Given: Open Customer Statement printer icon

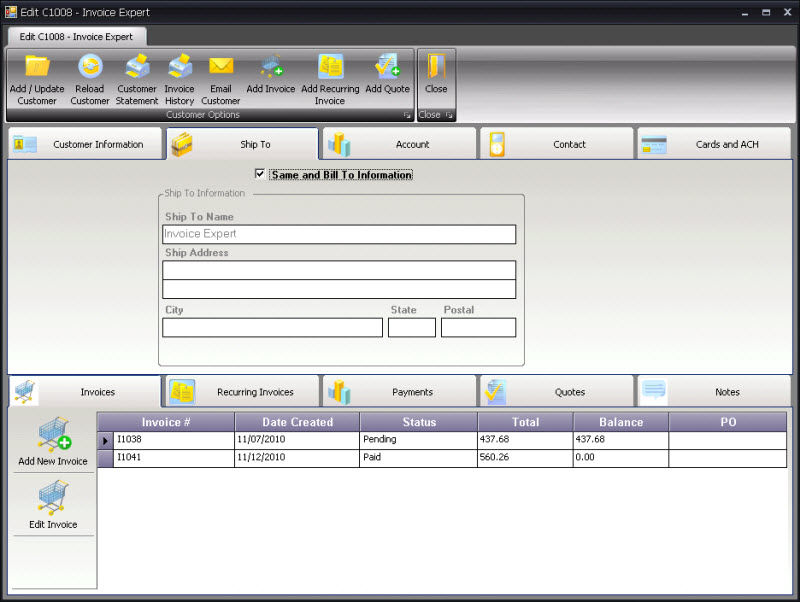Looking at the screenshot, I should [137, 66].
